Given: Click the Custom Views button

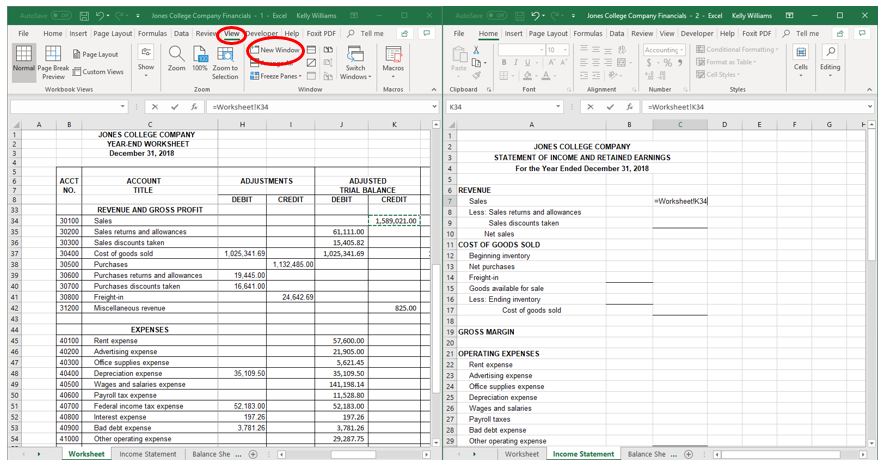Looking at the screenshot, I should [99, 72].
